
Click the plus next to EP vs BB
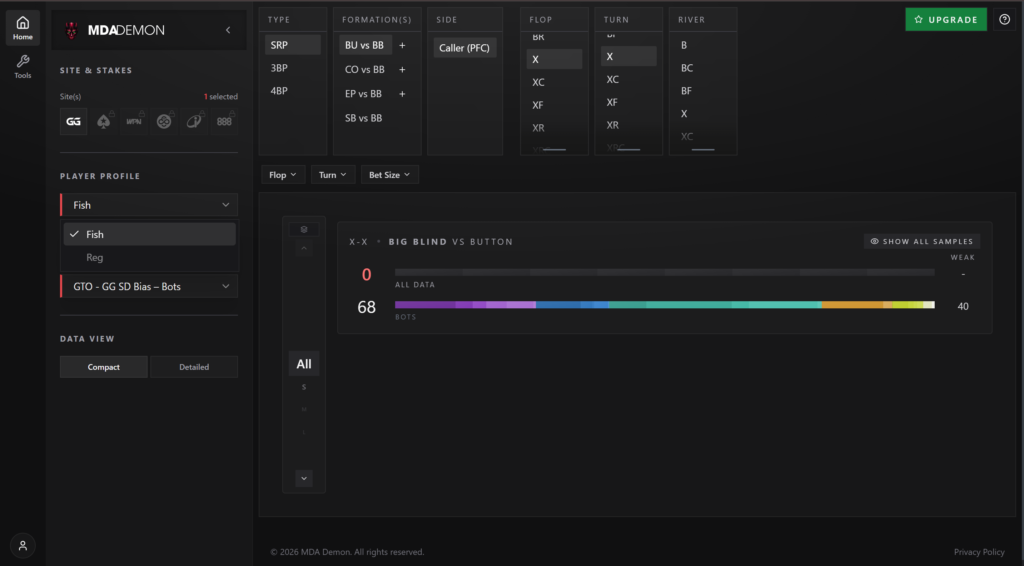pos(402,94)
